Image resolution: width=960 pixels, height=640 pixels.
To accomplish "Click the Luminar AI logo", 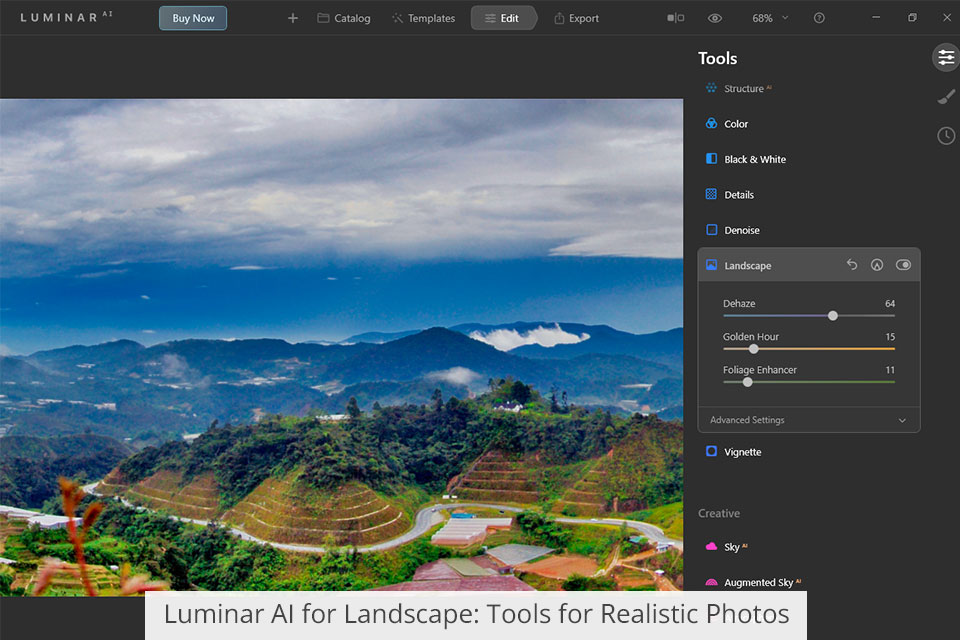I will 66,17.
